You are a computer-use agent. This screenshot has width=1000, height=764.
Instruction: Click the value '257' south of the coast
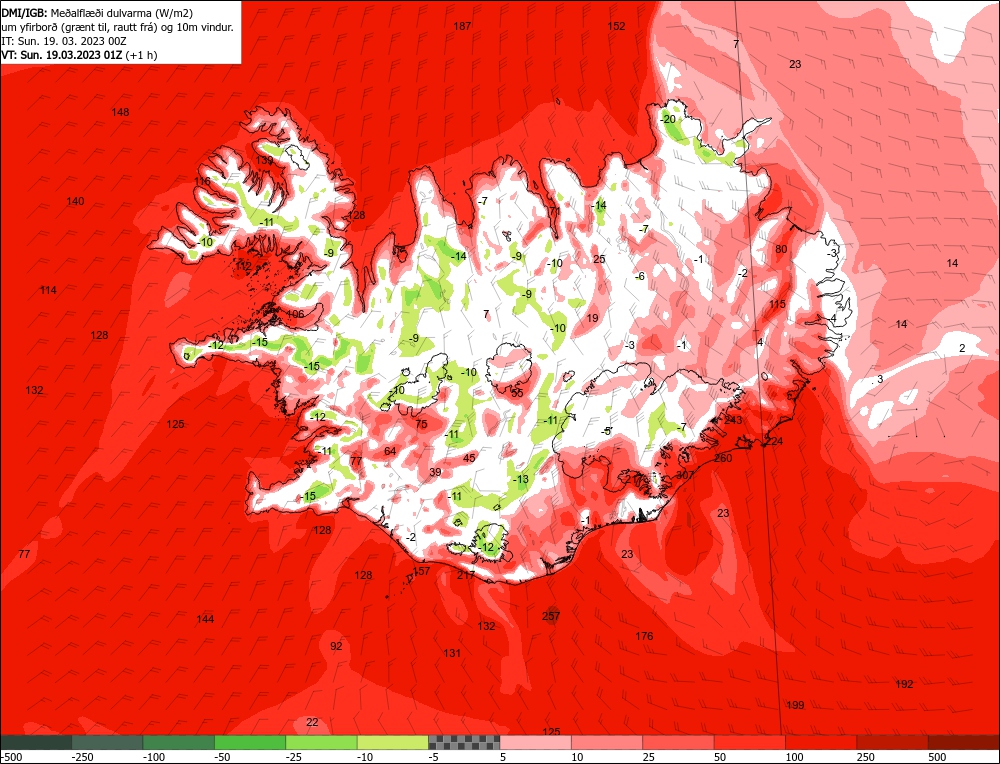click(551, 616)
